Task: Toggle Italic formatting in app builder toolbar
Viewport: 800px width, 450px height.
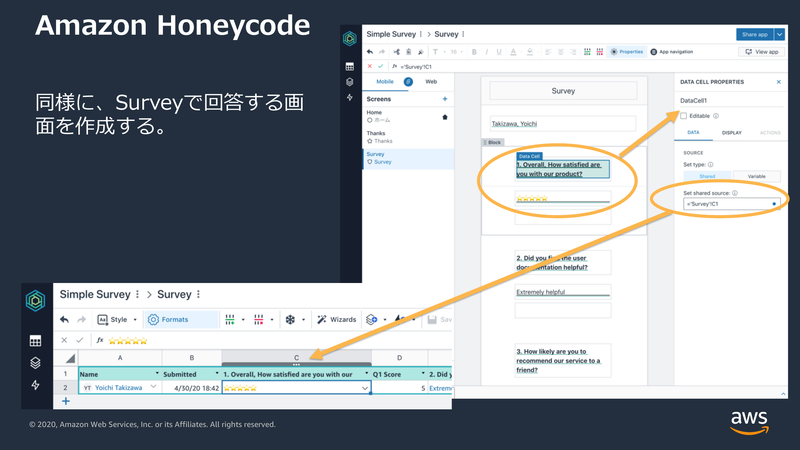Action: coord(486,52)
